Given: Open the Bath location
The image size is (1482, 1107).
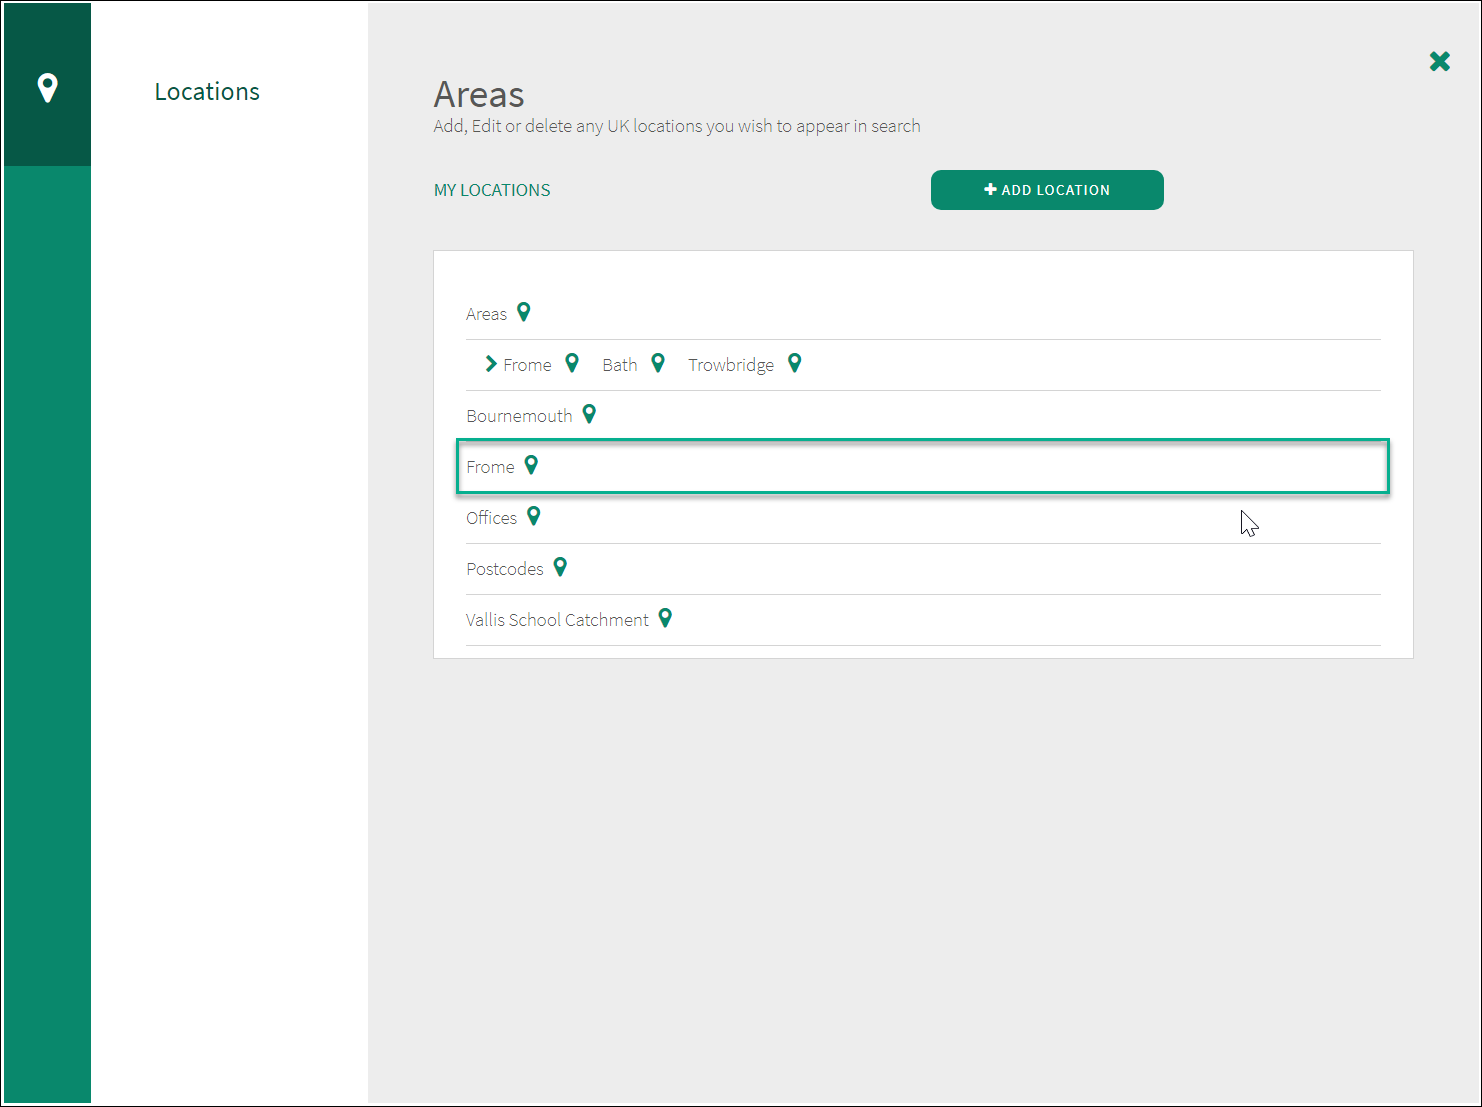Looking at the screenshot, I should pos(620,365).
